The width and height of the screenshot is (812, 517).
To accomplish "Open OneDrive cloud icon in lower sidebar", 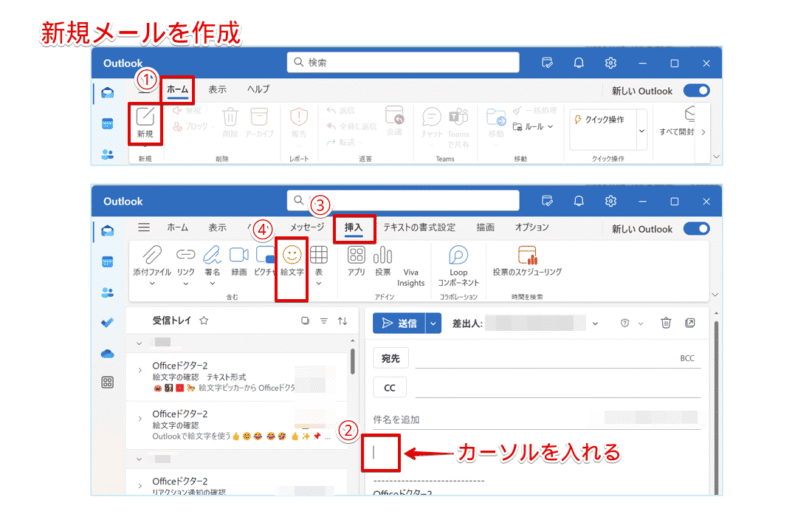I will point(107,354).
